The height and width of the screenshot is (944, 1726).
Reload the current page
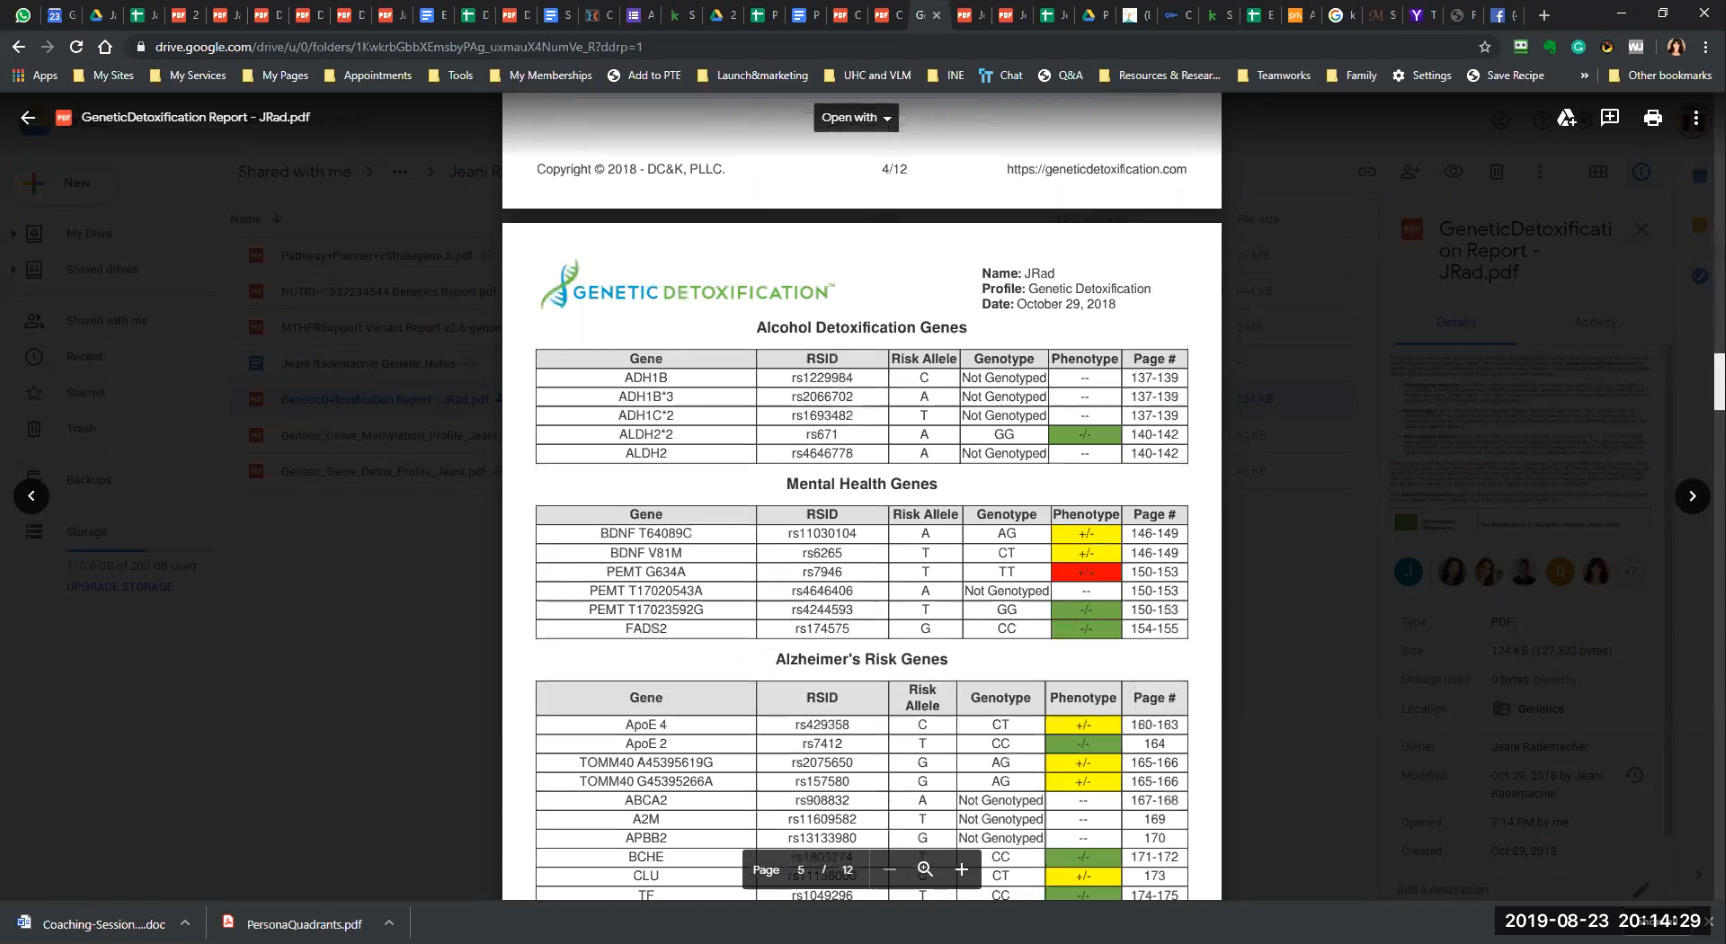click(76, 47)
